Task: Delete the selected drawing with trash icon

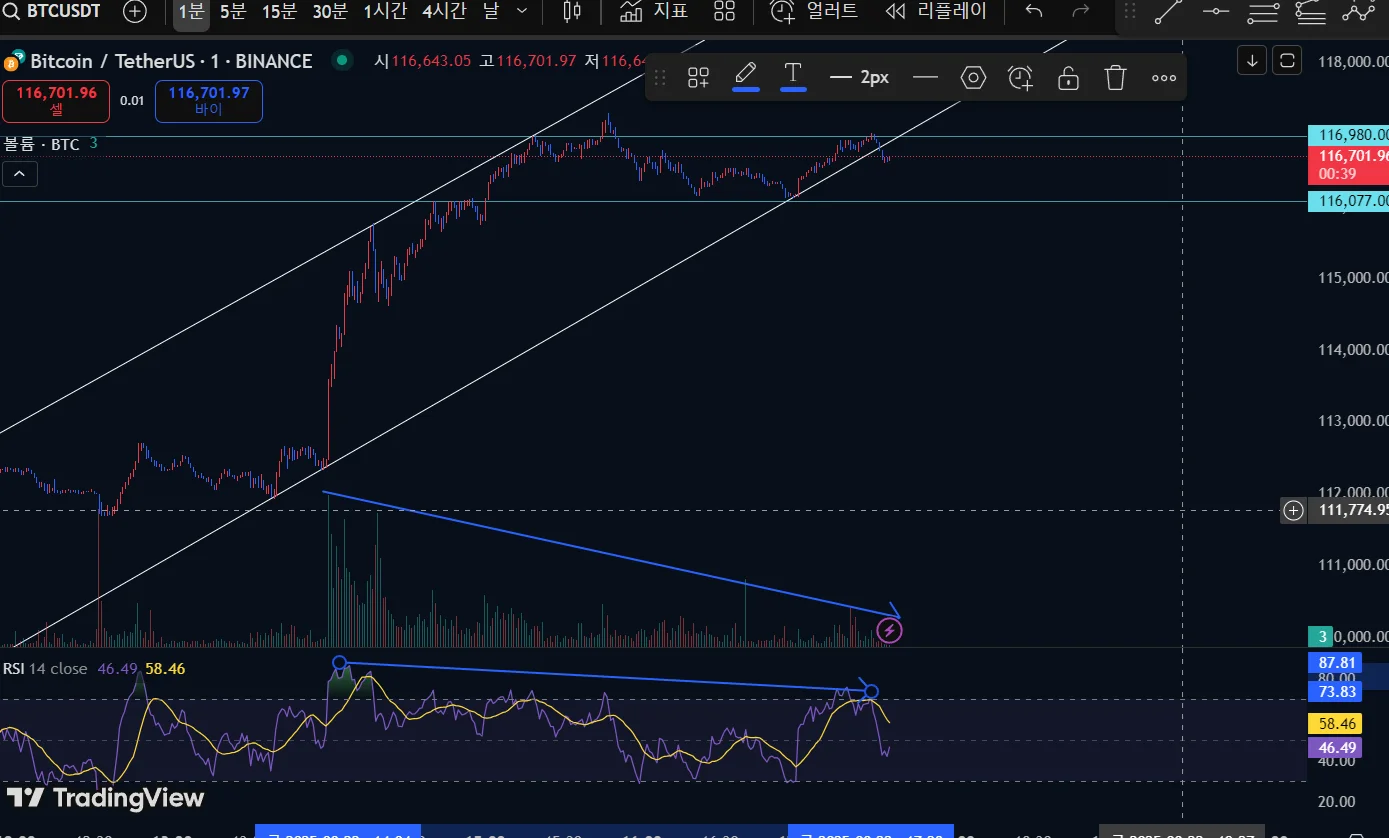Action: (1116, 77)
